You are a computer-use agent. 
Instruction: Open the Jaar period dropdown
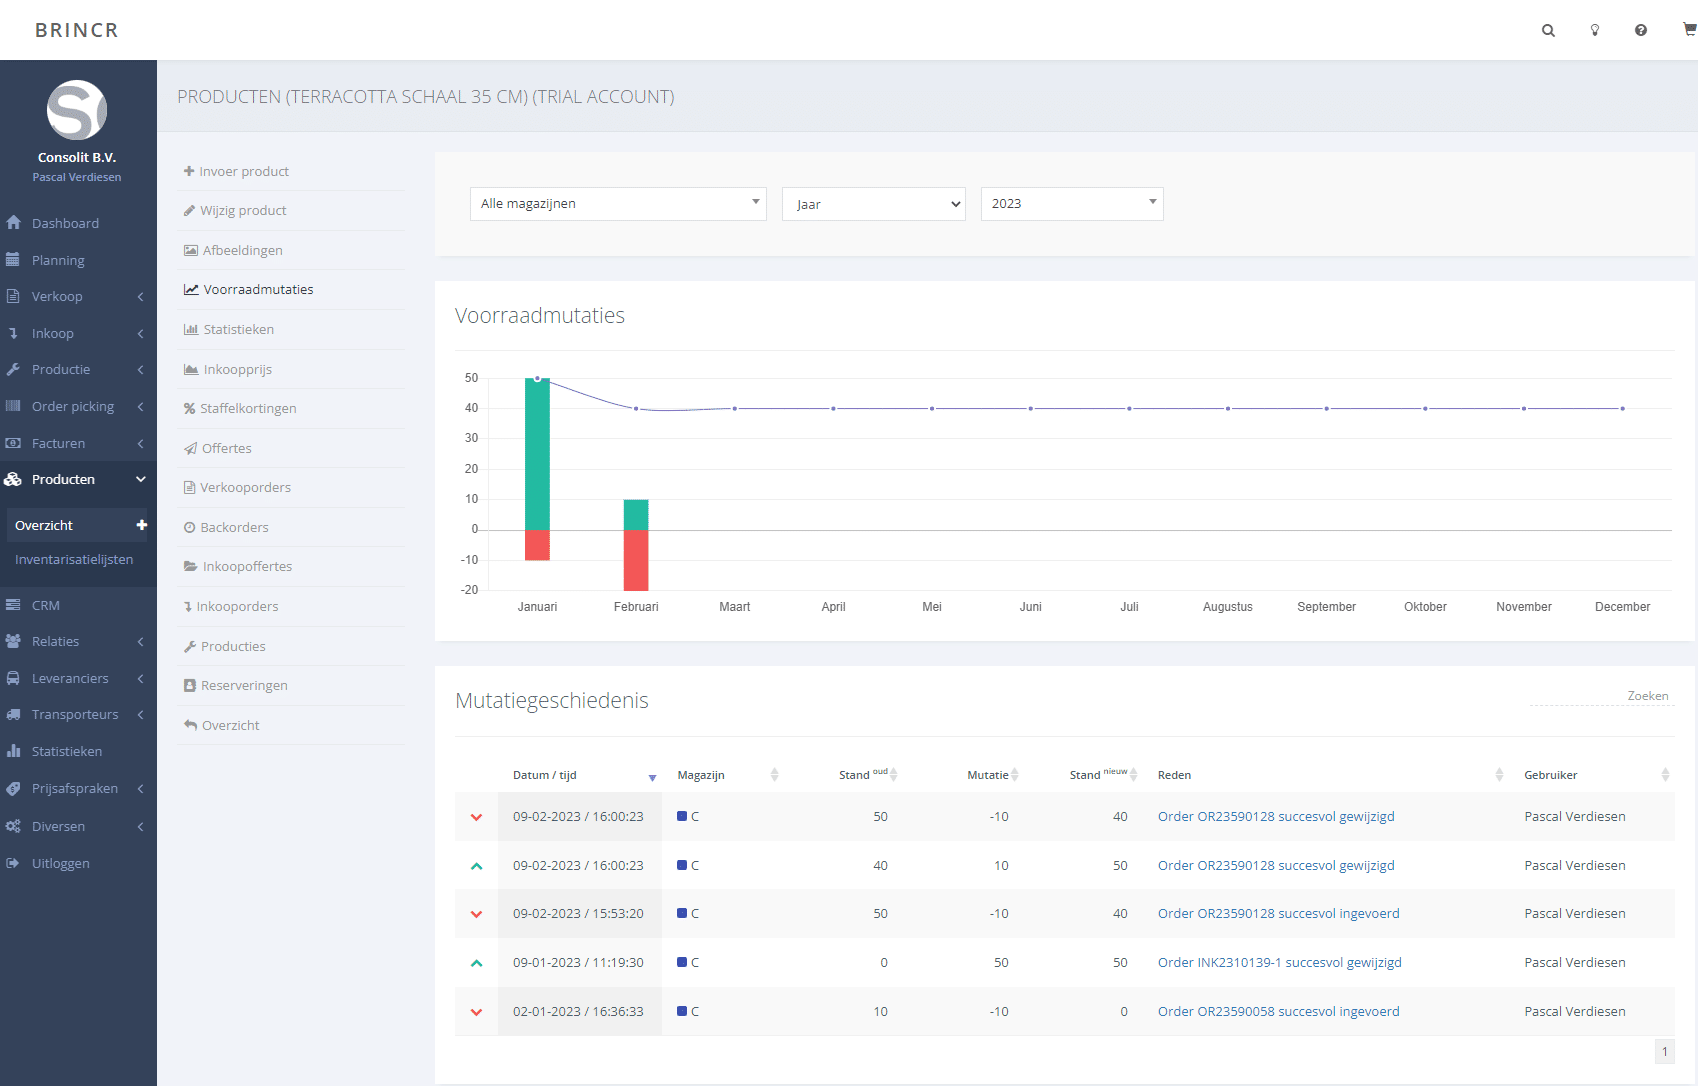click(x=873, y=204)
